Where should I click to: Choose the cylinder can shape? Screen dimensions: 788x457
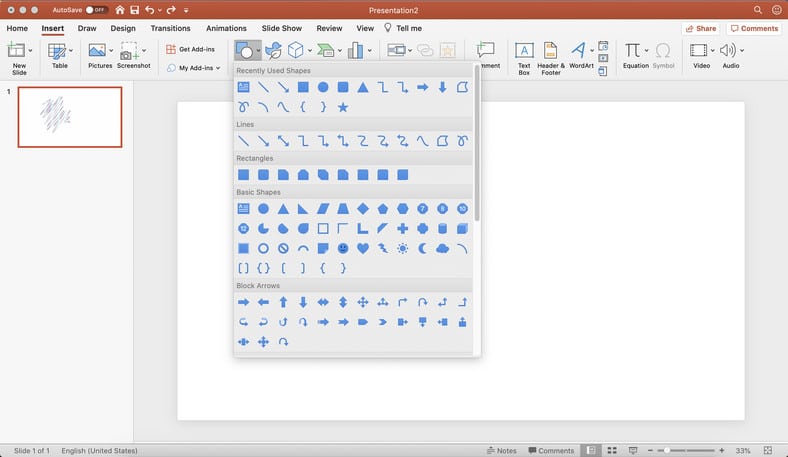[442, 229]
